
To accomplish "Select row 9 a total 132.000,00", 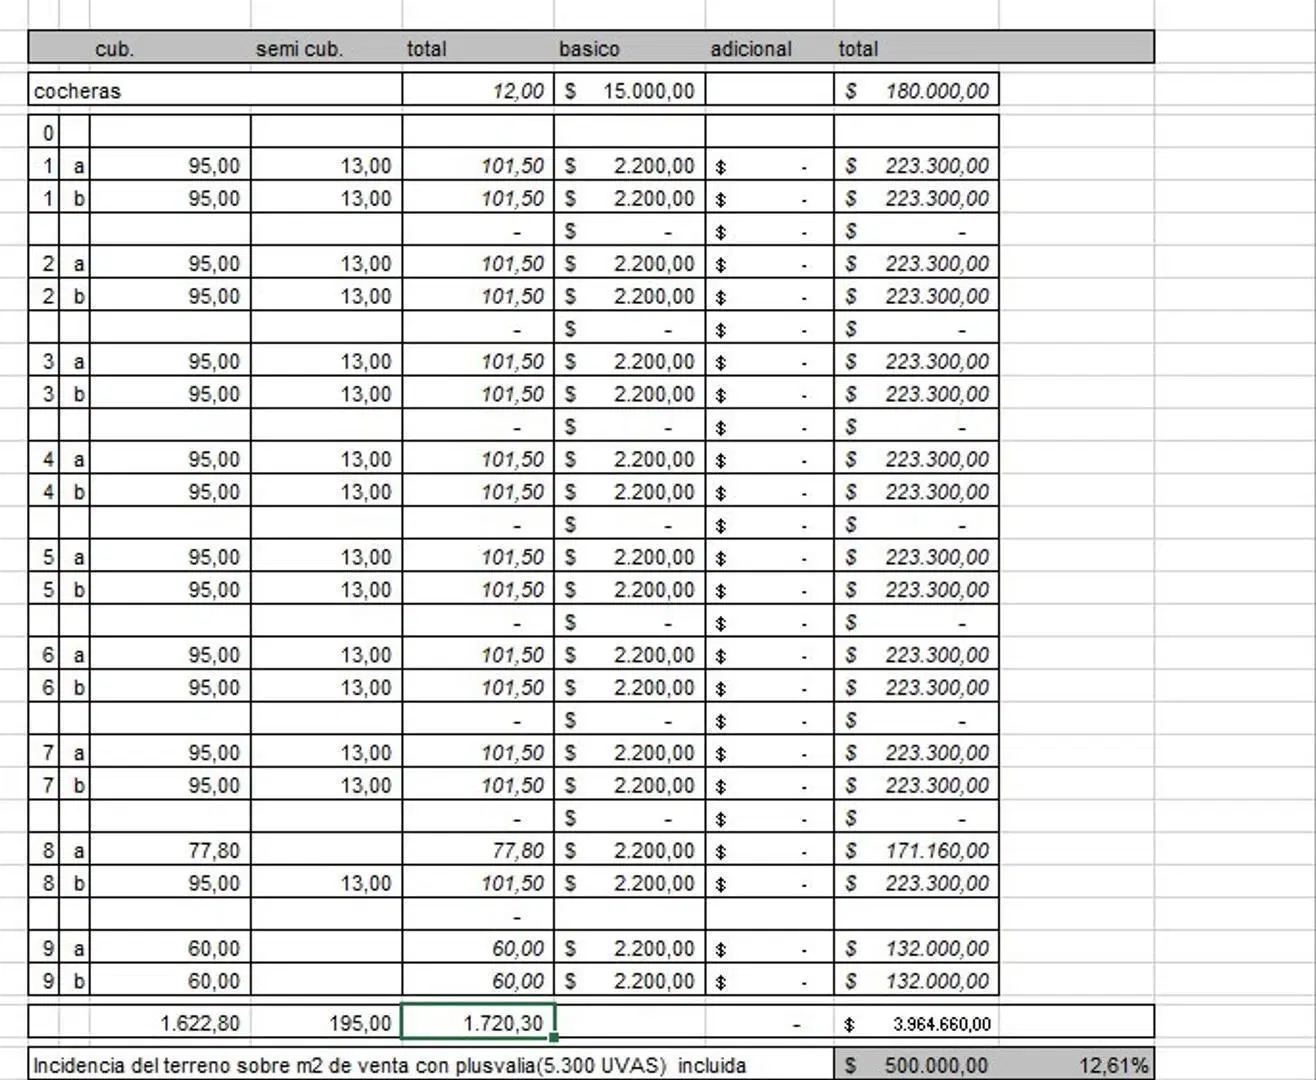I will click(916, 948).
